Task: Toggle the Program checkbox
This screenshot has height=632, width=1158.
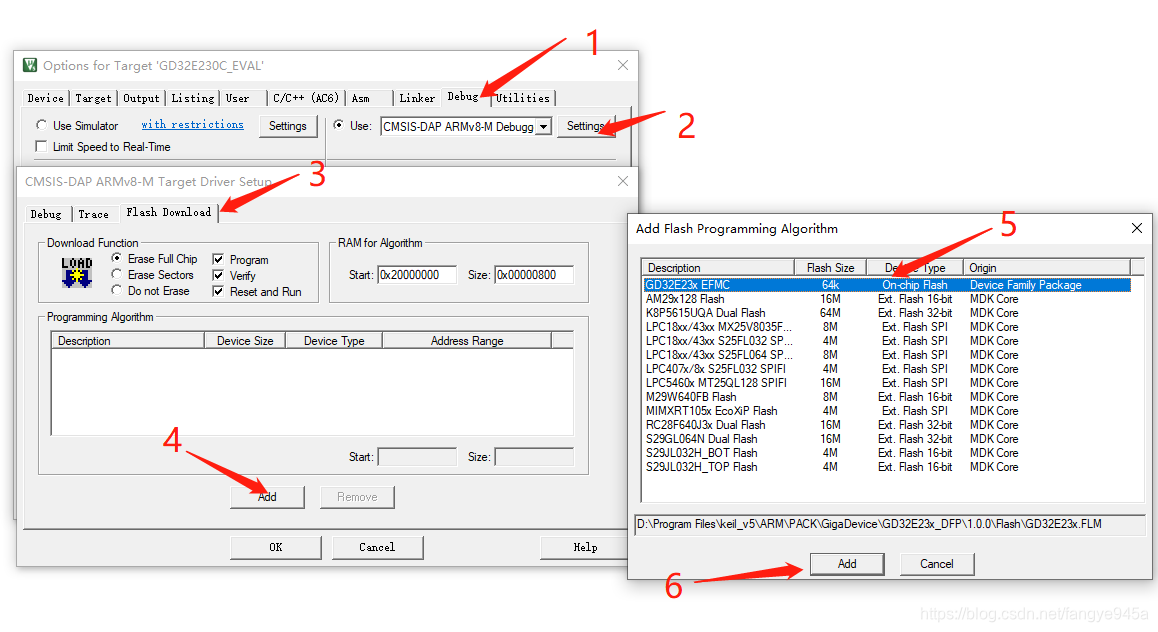Action: click(x=218, y=259)
